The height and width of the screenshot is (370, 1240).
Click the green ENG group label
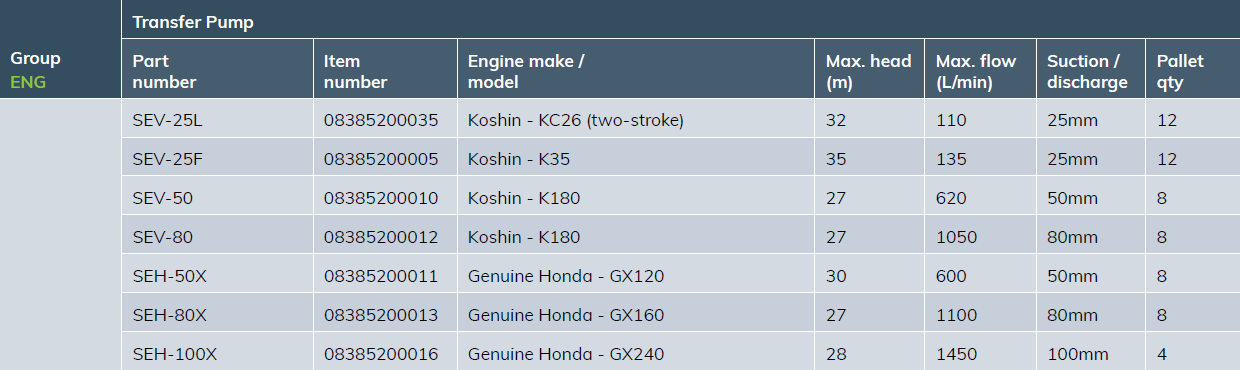pos(28,82)
